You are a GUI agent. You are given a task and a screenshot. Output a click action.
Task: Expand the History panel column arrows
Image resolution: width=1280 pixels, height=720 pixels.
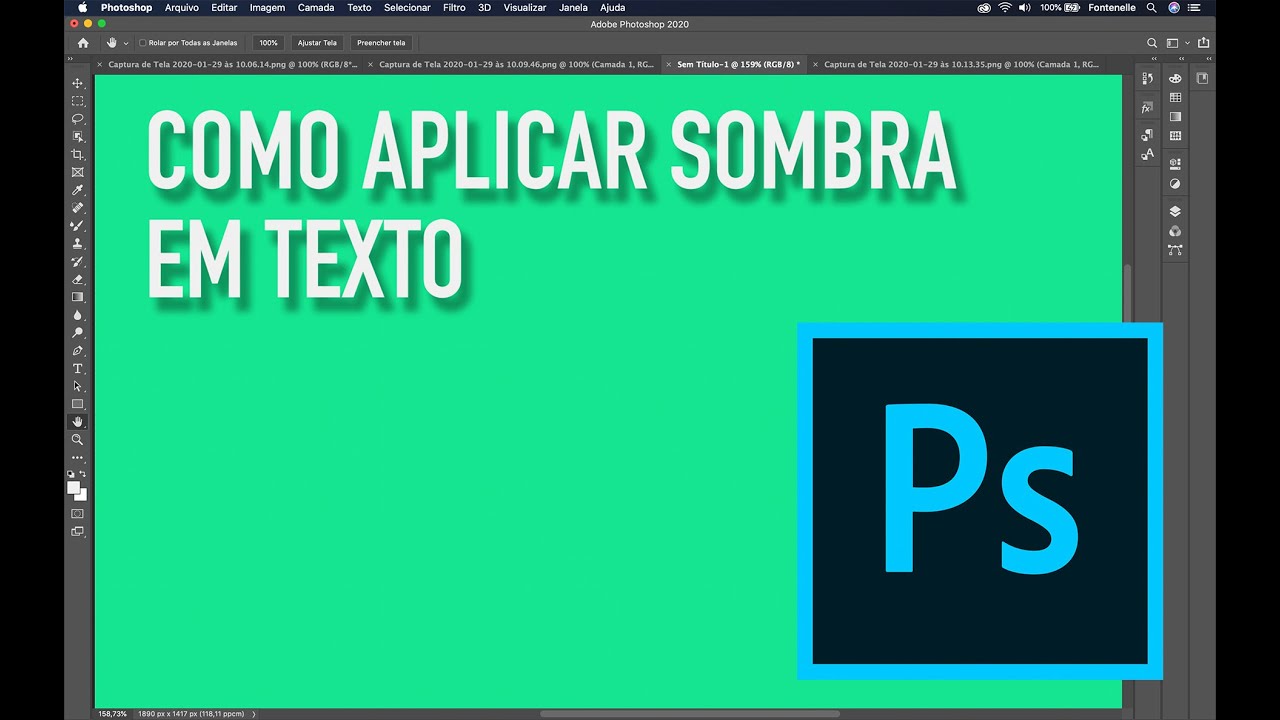[1155, 60]
